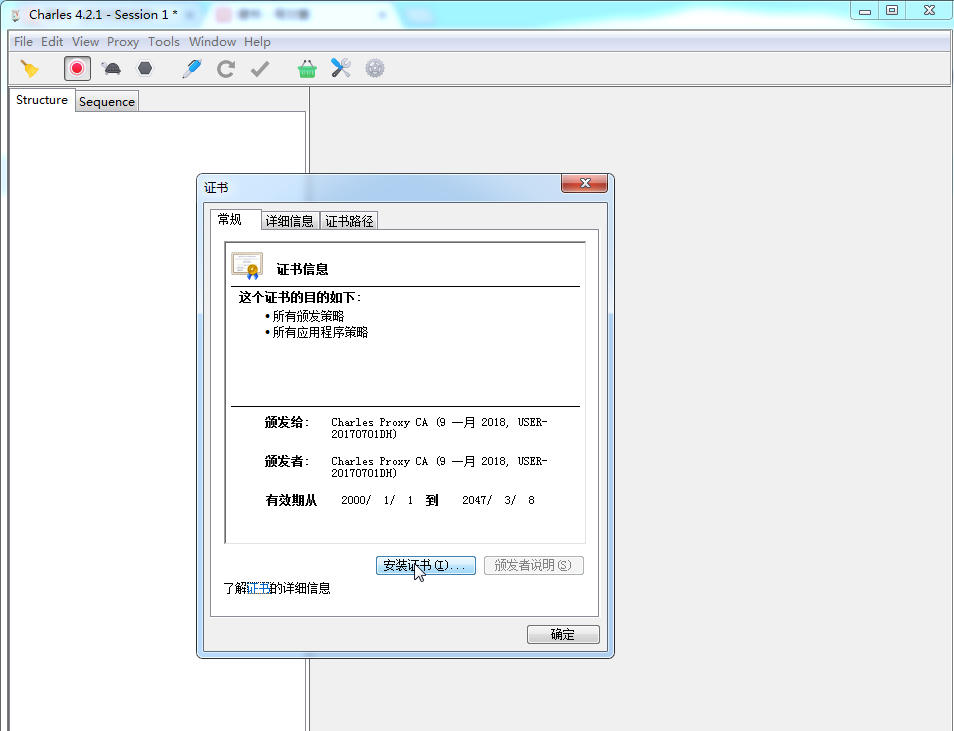
Task: Open external tools with wrench and screwdriver icon
Action: coord(341,68)
